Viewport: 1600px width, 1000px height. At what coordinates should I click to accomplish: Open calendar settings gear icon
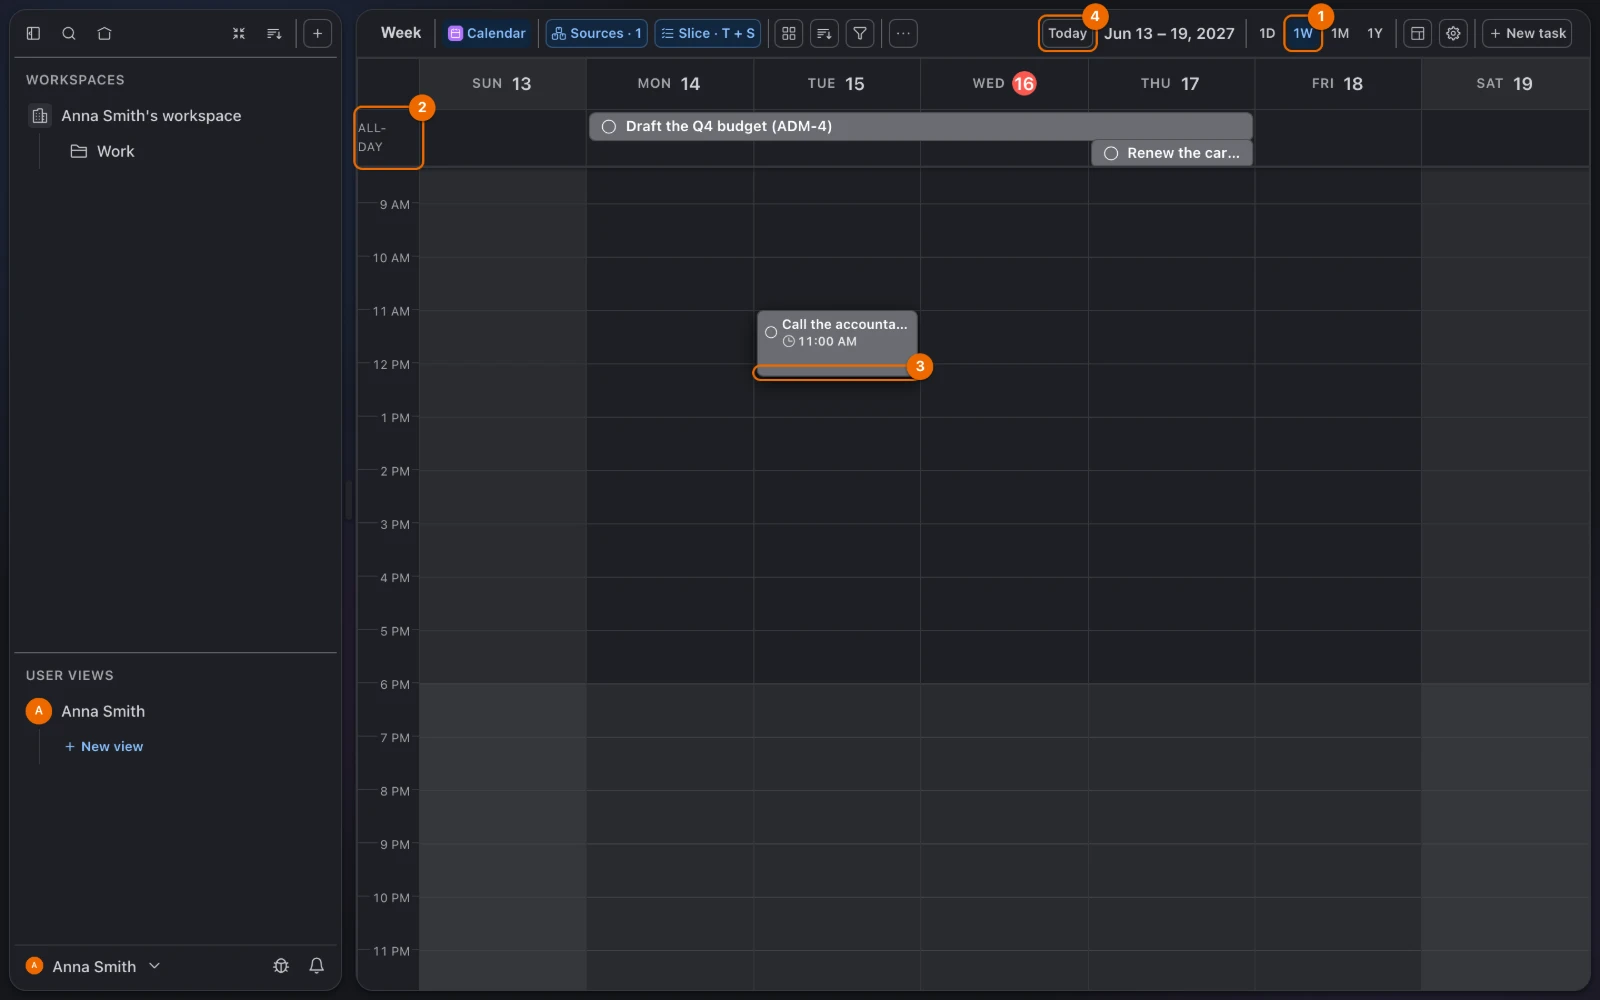(1453, 33)
